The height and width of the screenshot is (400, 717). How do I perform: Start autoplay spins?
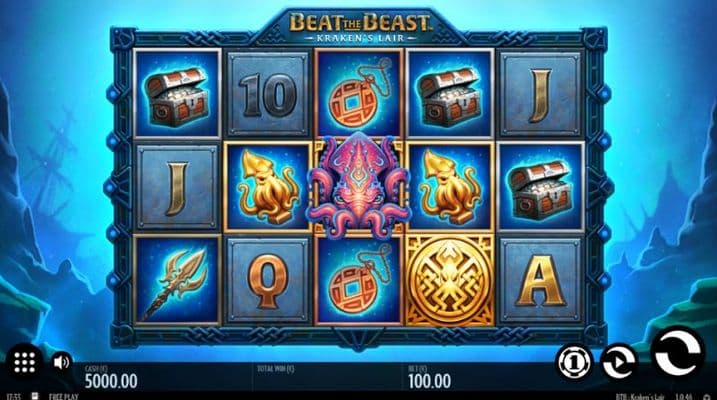click(619, 362)
